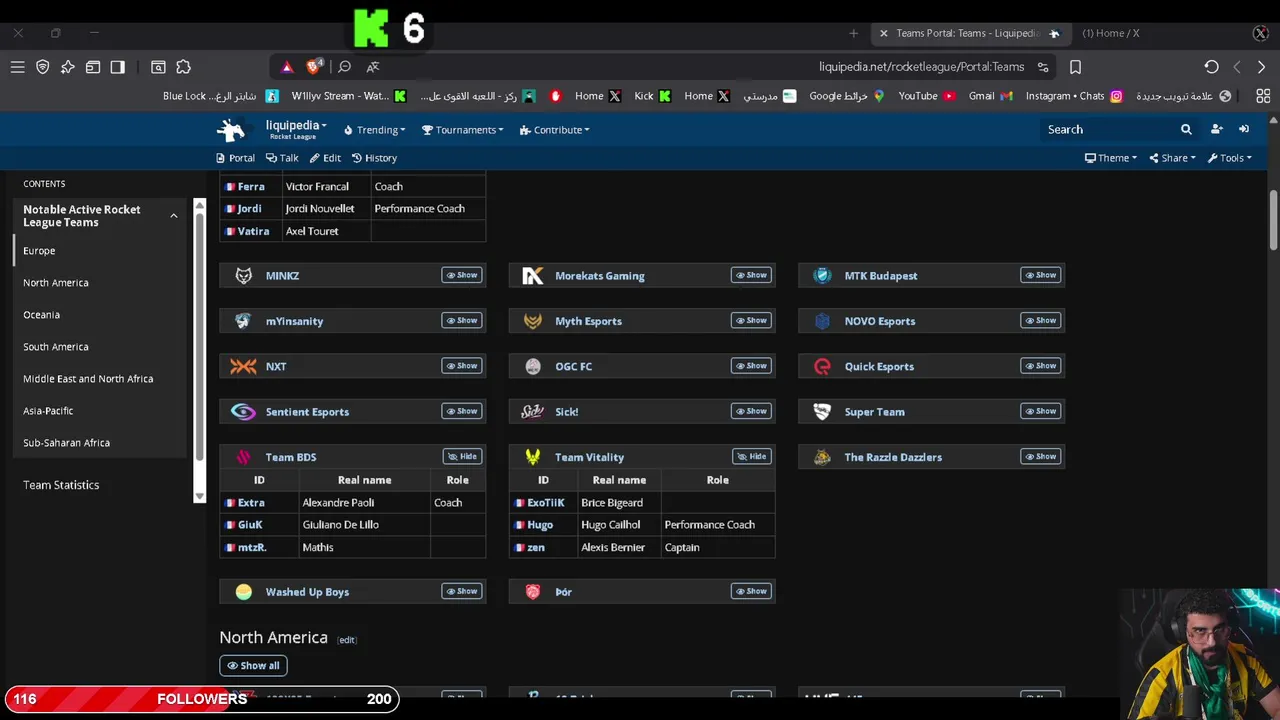Click the Brave Rewards triangle icon
The image size is (1280, 720).
tap(287, 67)
